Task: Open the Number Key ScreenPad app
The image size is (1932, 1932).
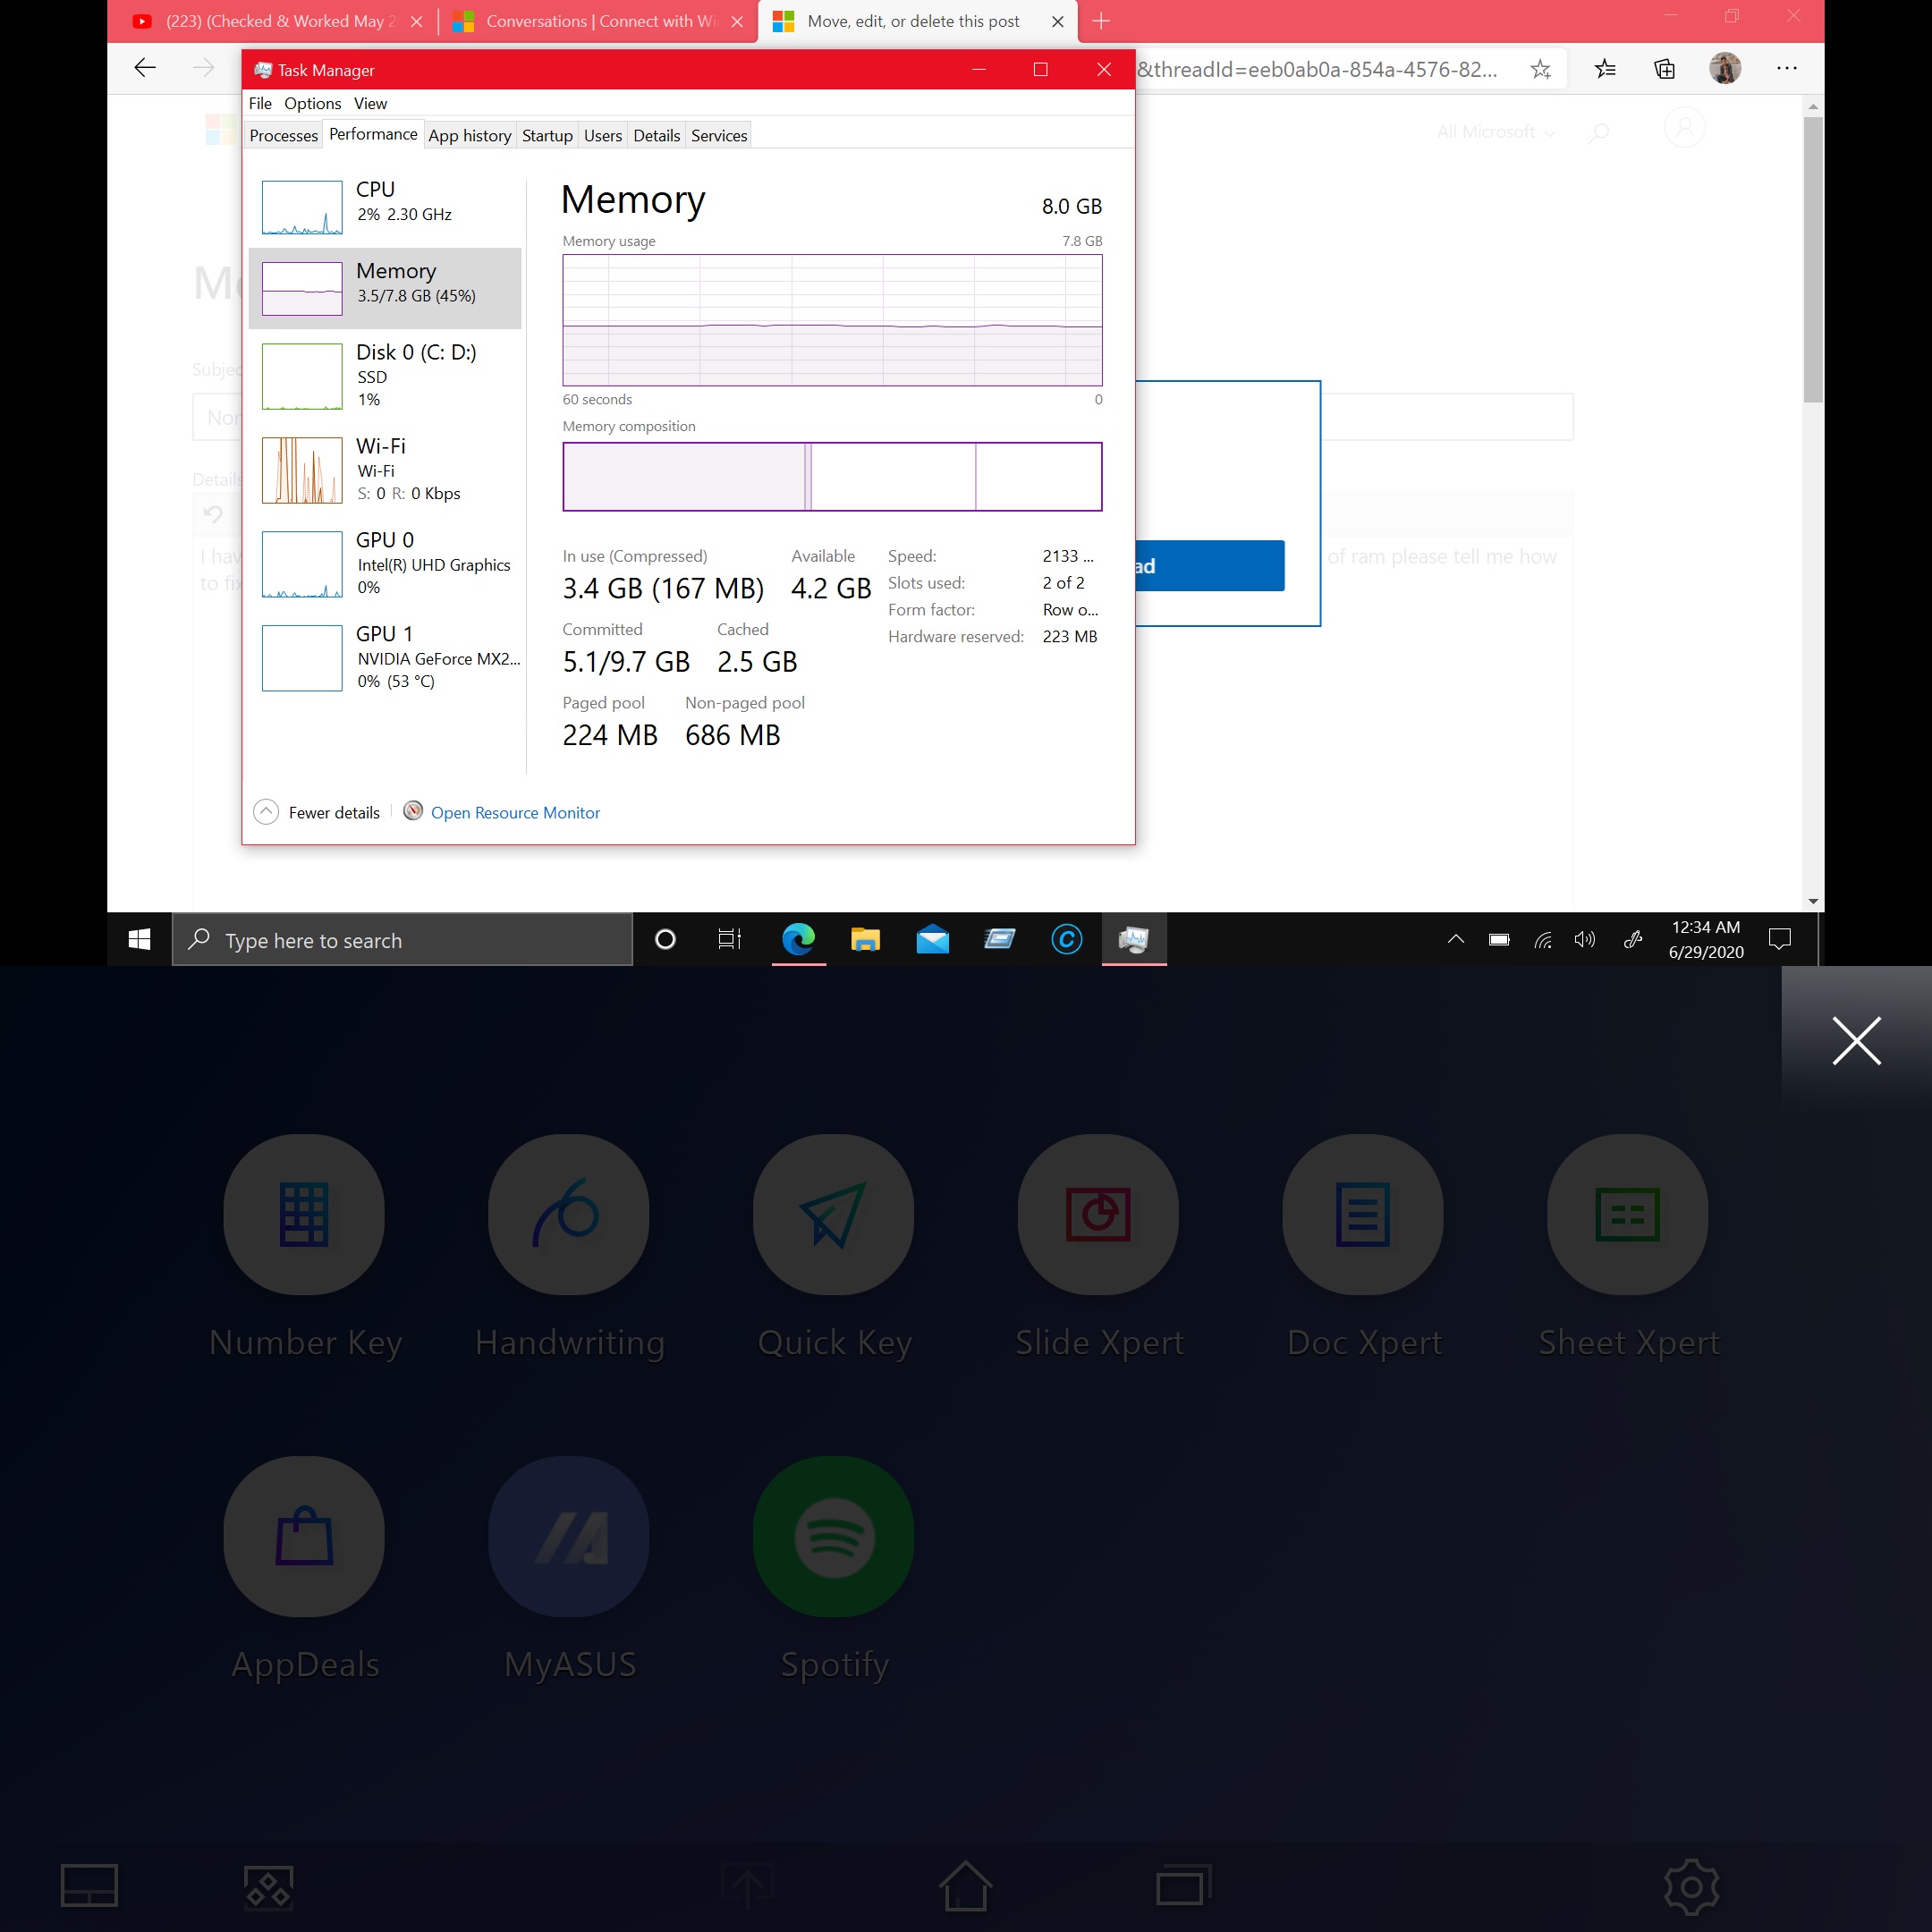Action: pos(304,1214)
